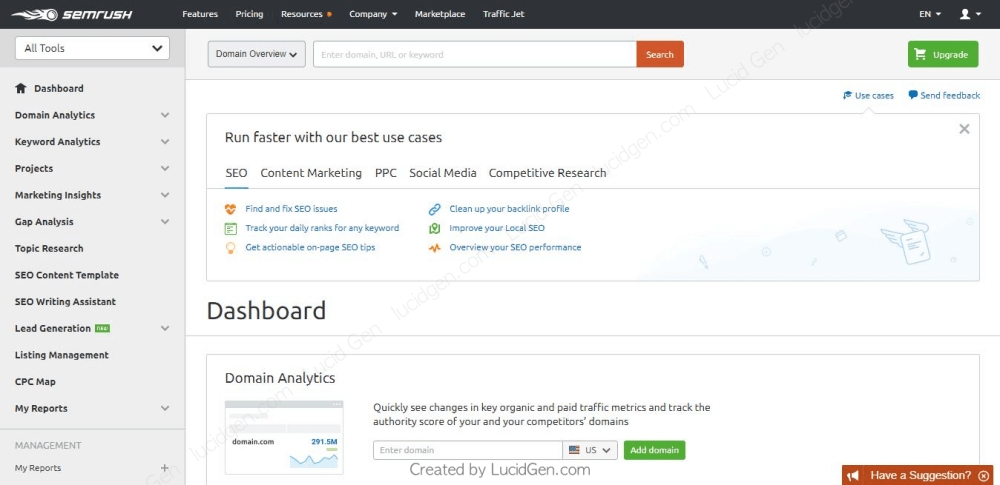The image size is (1000, 485).
Task: Open the Find and fix SEO issues link
Action: 291,209
